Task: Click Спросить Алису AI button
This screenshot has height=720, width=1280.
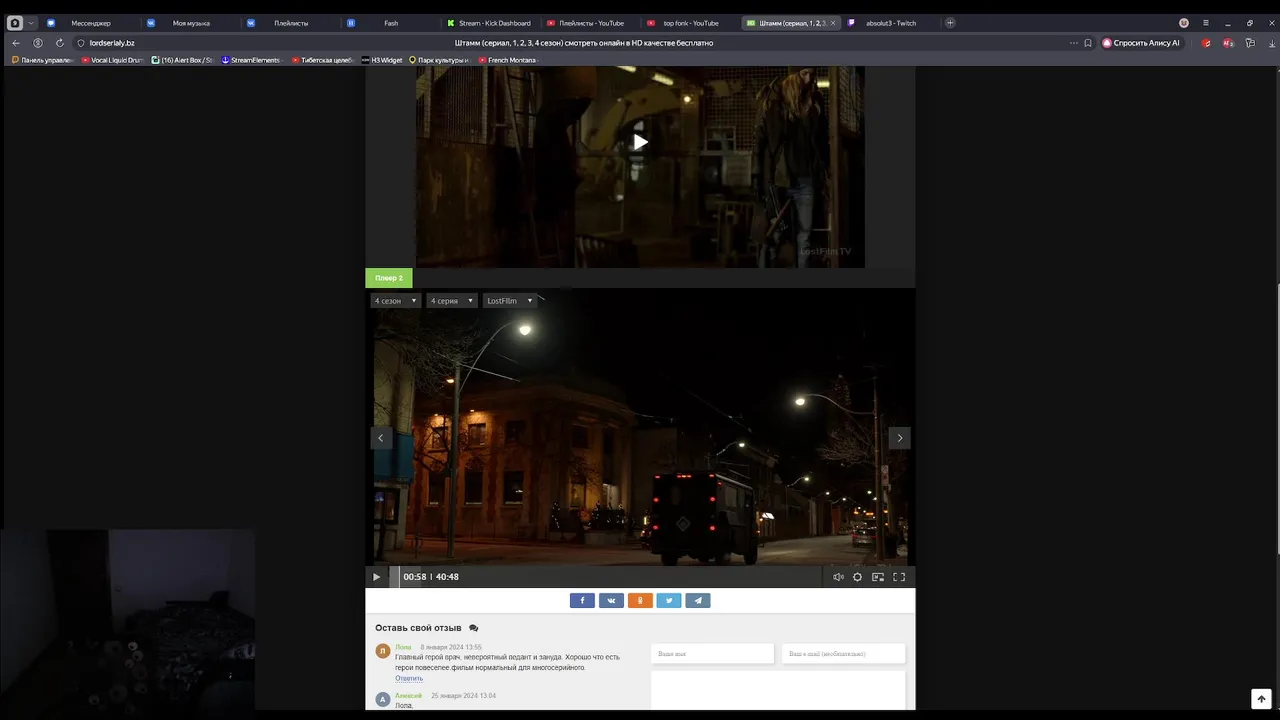Action: point(1141,43)
